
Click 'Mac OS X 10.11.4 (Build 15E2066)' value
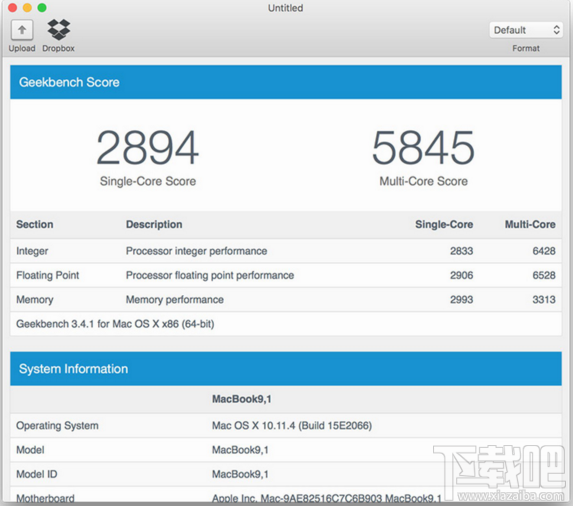tap(292, 426)
